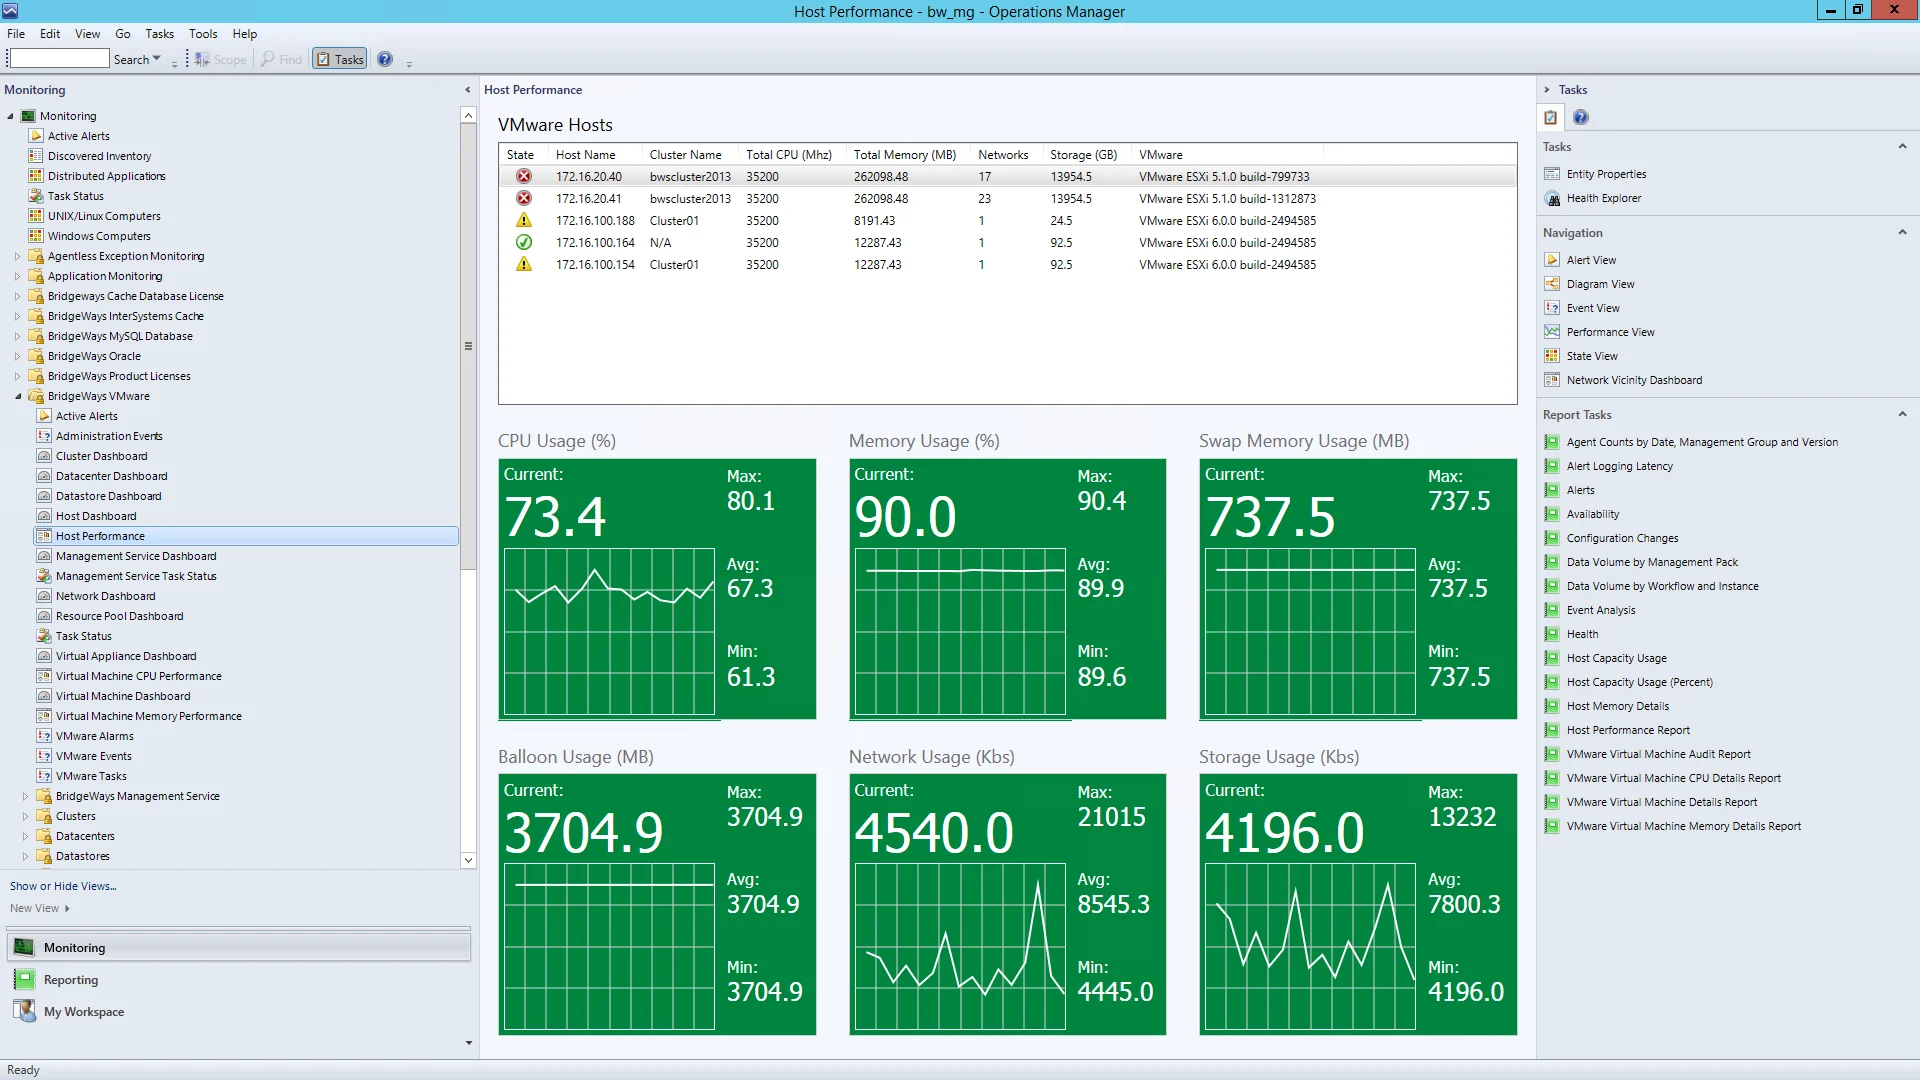The width and height of the screenshot is (1920, 1080).
Task: Open Distributed Applications view
Action: 106,176
